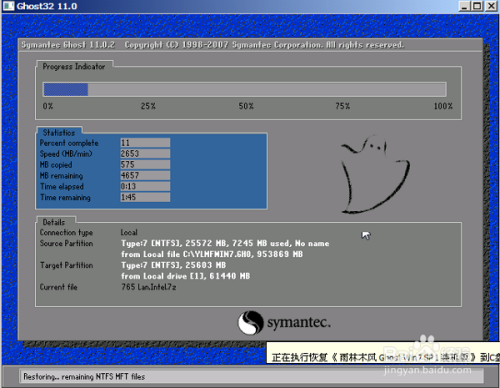Click the Source Partition label
Screen dimensions: 500x388
point(66,243)
